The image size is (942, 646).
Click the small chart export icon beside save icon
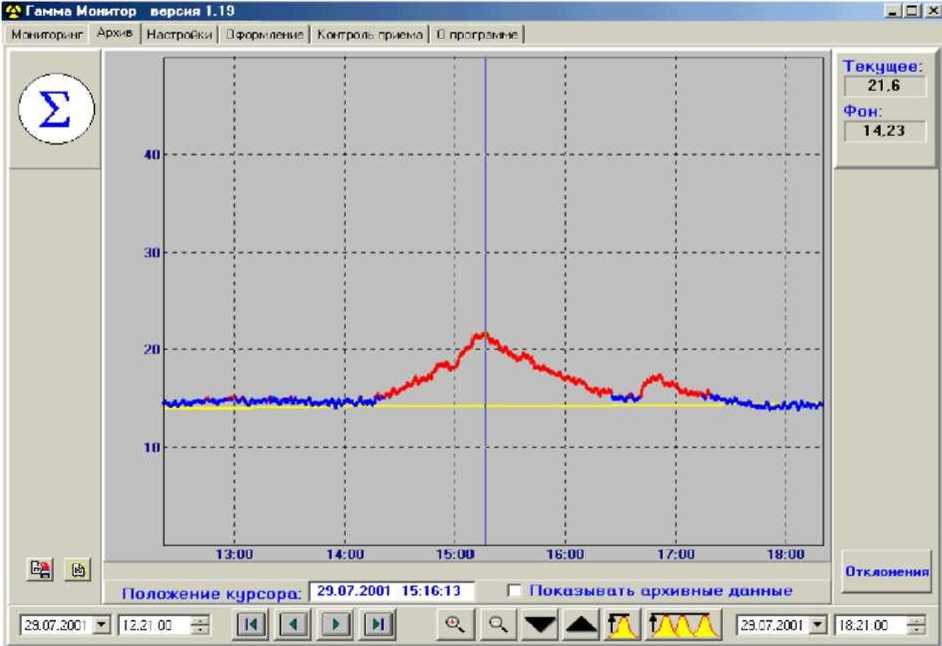[x=77, y=568]
